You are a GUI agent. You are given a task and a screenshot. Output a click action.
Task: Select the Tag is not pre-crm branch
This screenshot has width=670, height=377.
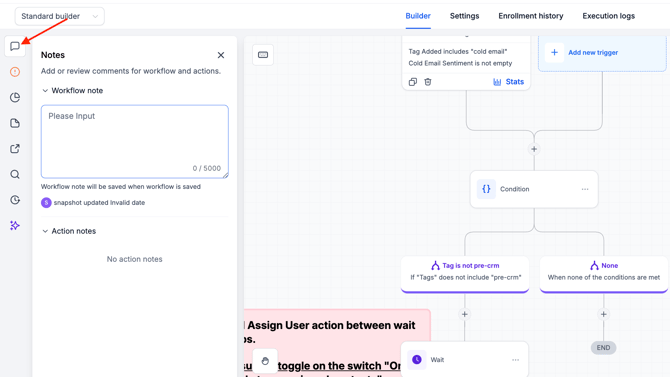pos(465,274)
